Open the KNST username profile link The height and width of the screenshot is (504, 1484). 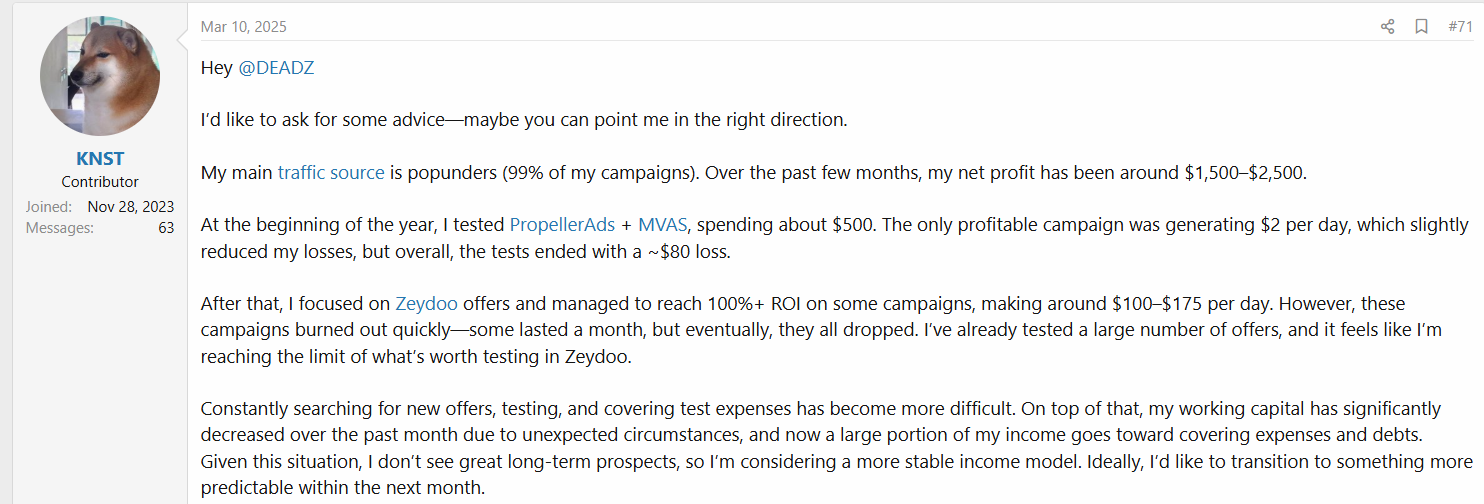100,159
